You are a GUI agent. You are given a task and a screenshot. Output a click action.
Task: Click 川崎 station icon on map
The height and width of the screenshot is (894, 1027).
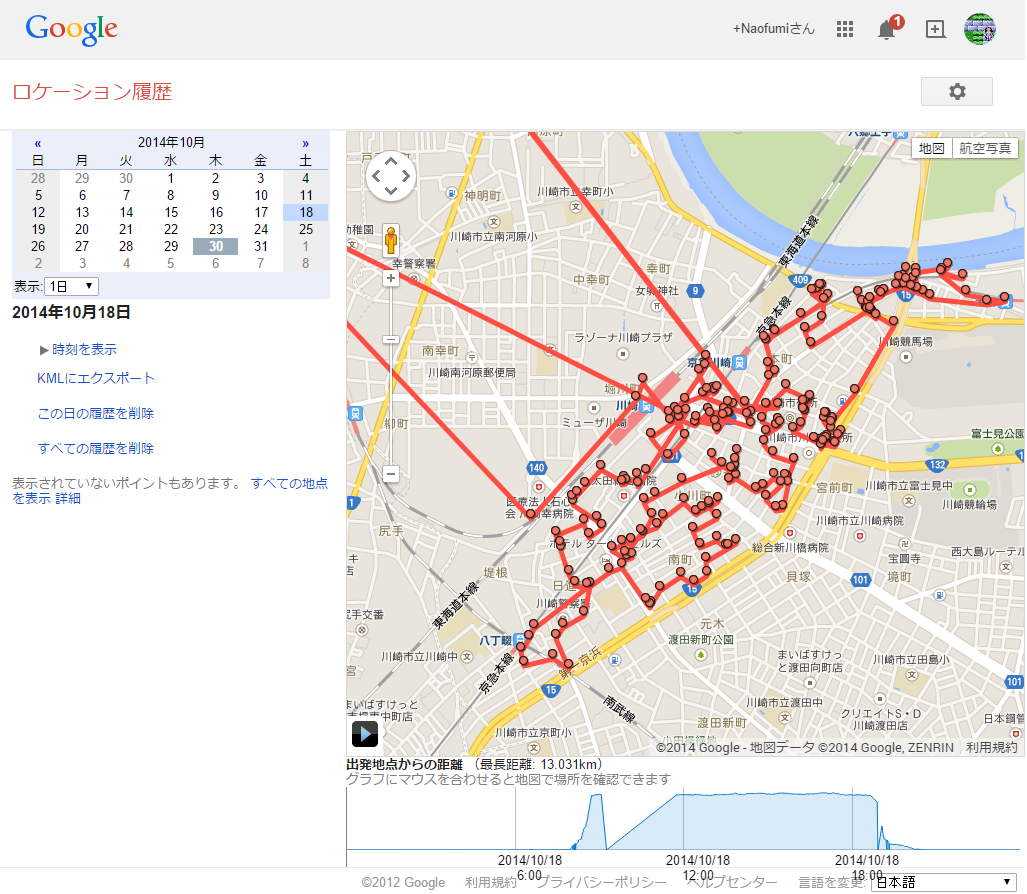pyautogui.click(x=646, y=407)
